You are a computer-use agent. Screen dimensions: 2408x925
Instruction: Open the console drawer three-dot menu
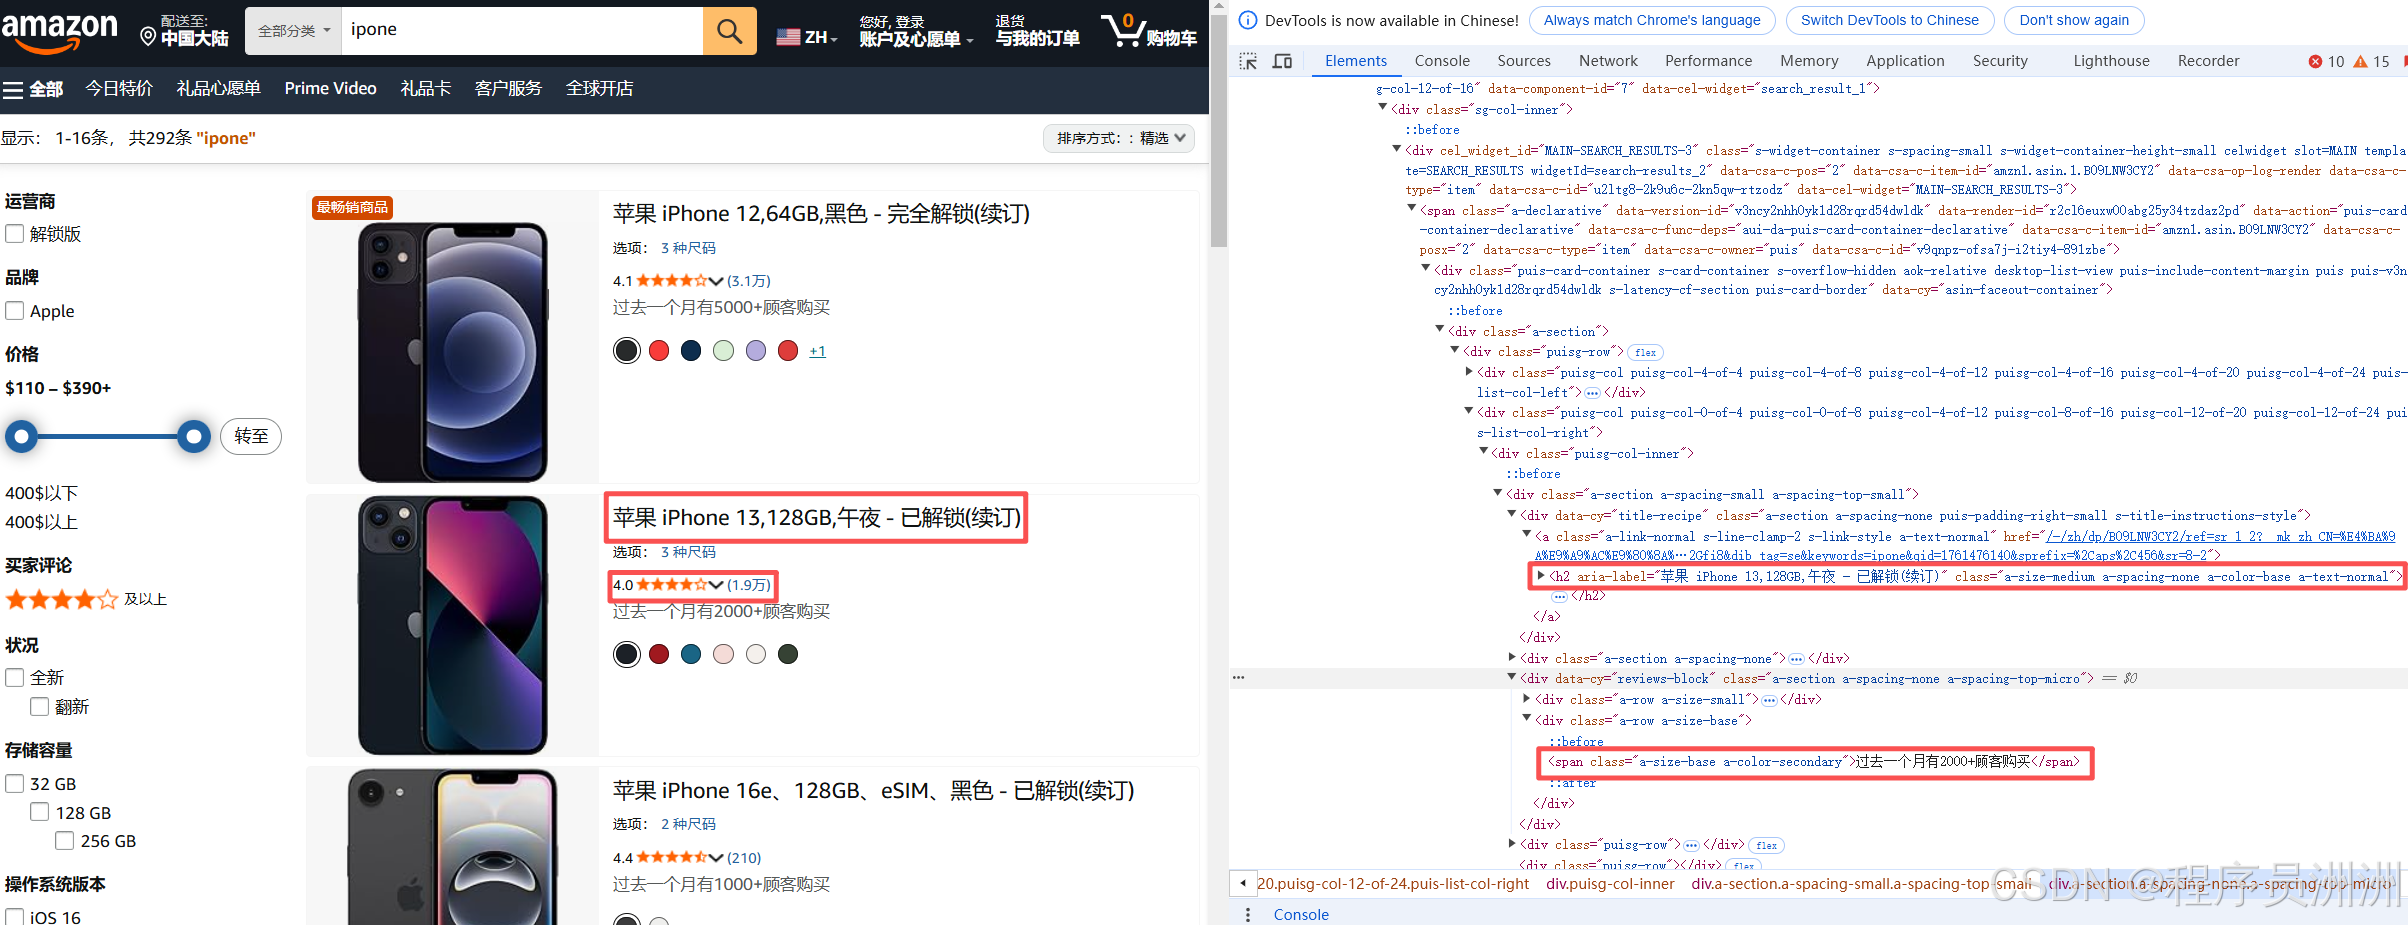(1247, 914)
